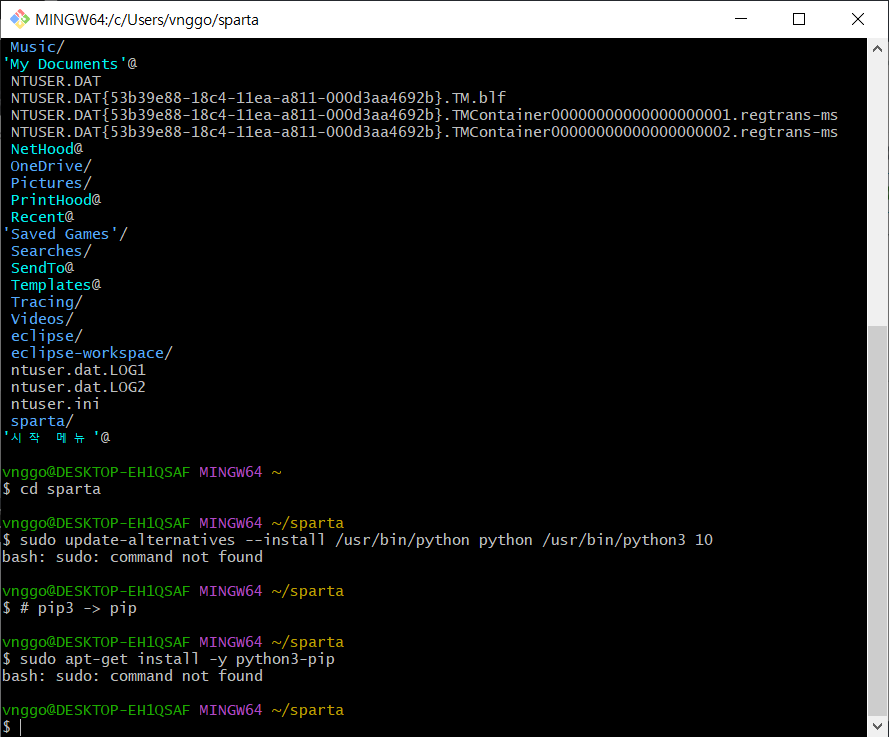Click the Searches/ directory entry
The image size is (889, 737).
tap(51, 251)
